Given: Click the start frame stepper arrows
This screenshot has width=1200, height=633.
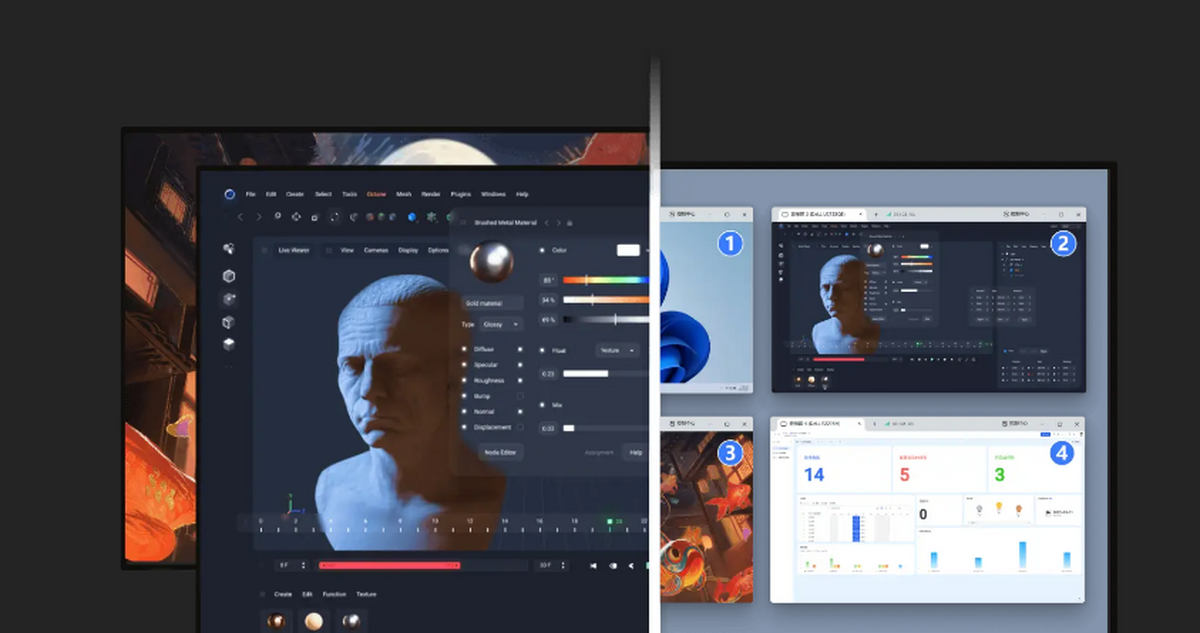Looking at the screenshot, I should pyautogui.click(x=304, y=566).
